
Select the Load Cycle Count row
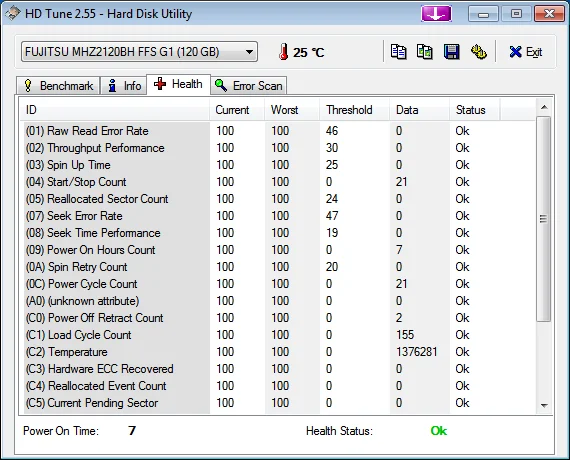[278, 335]
